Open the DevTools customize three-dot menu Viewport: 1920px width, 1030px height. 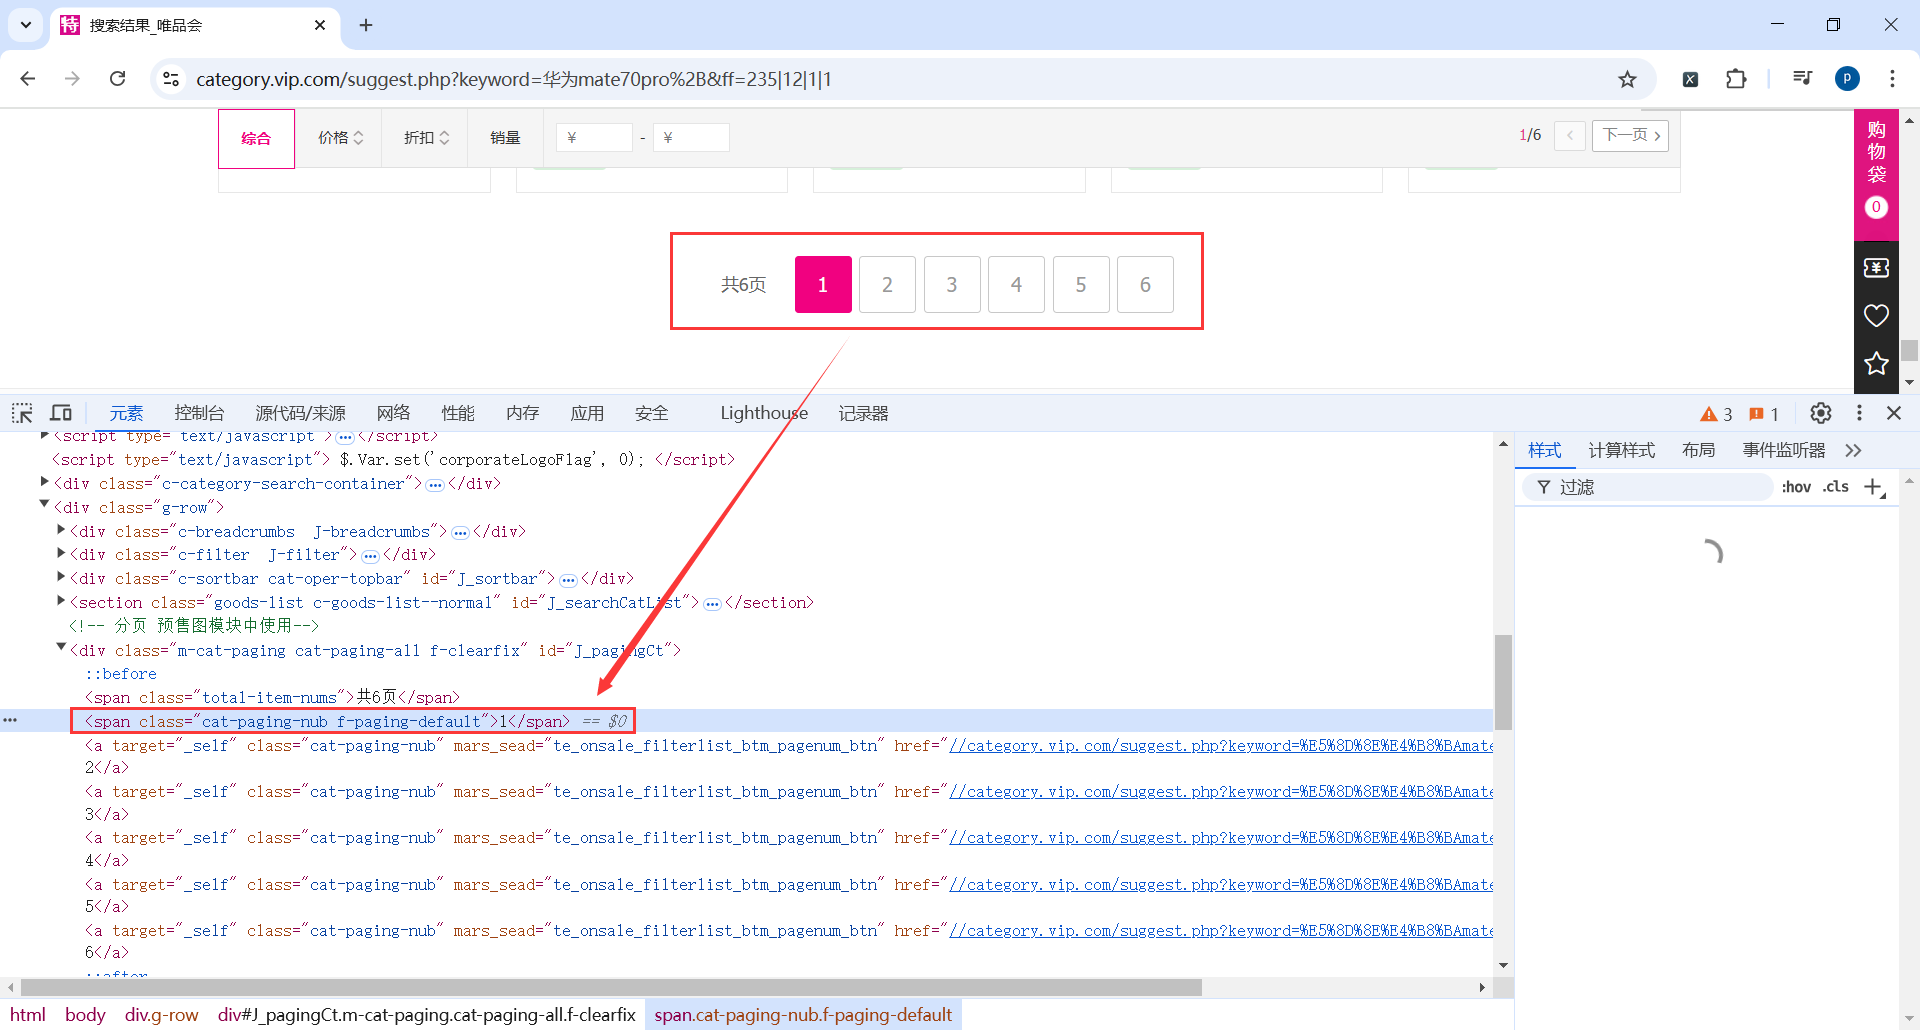pos(1859,413)
